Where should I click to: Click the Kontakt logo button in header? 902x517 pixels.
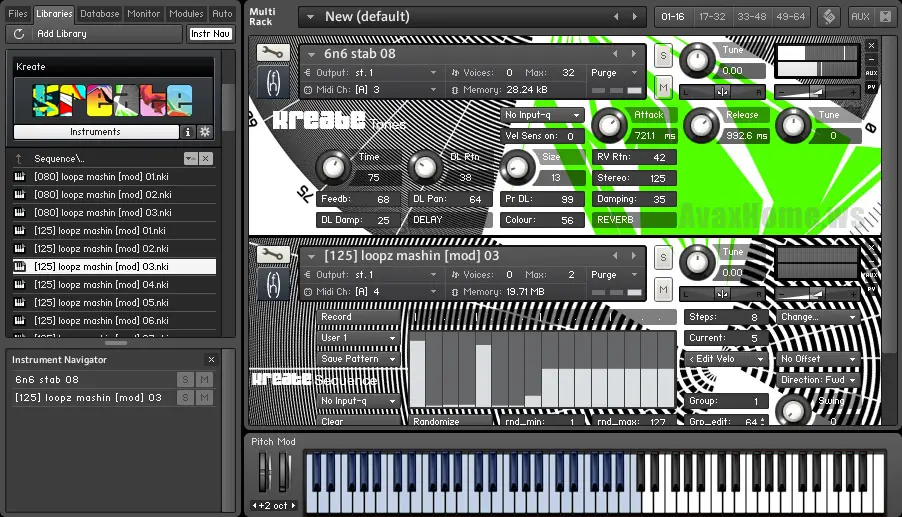pyautogui.click(x=829, y=17)
